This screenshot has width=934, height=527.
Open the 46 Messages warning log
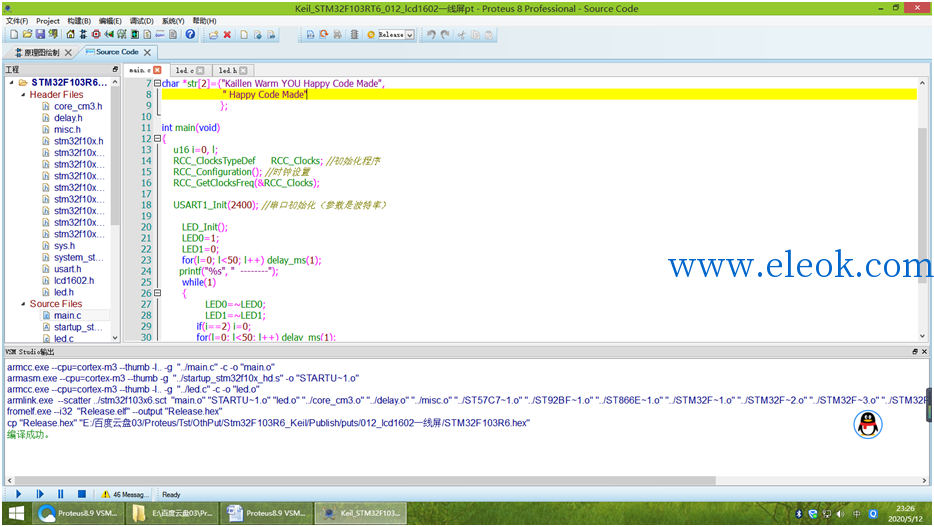pyautogui.click(x=123, y=494)
